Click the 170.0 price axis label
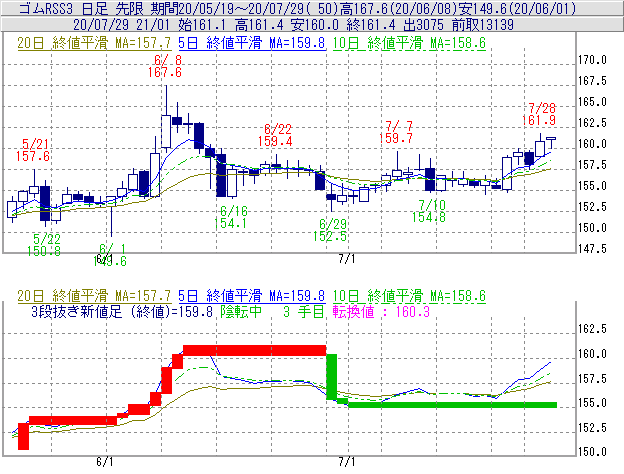The width and height of the screenshot is (624, 474). (592, 60)
